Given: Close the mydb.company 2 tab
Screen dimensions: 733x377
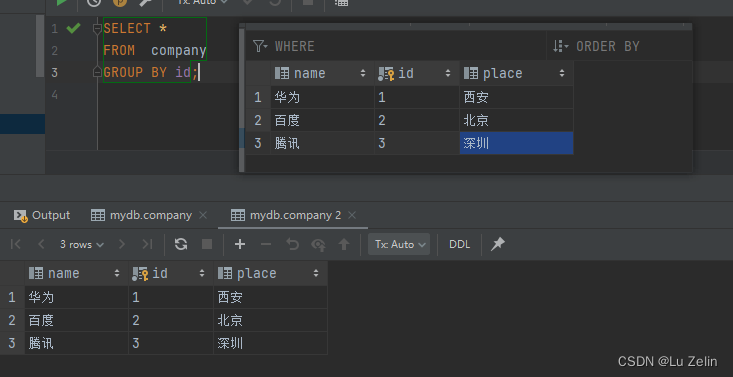Looking at the screenshot, I should (x=352, y=215).
